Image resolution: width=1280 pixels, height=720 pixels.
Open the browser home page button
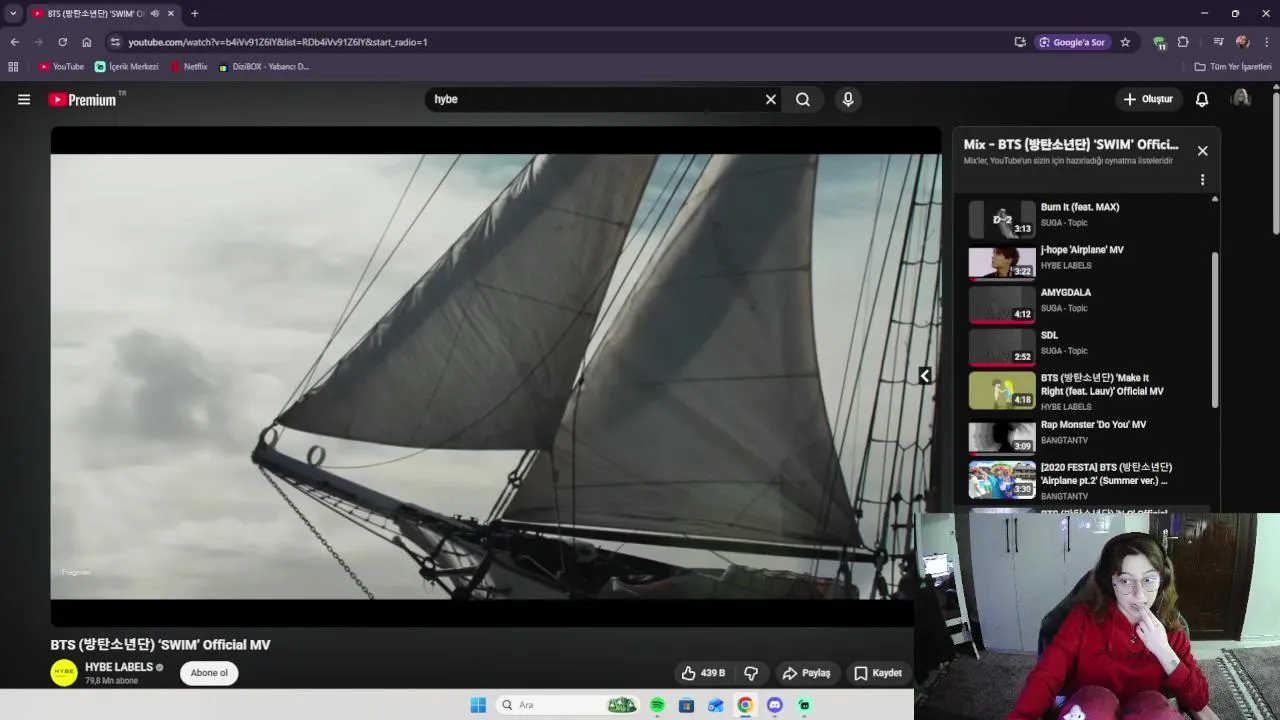(87, 42)
